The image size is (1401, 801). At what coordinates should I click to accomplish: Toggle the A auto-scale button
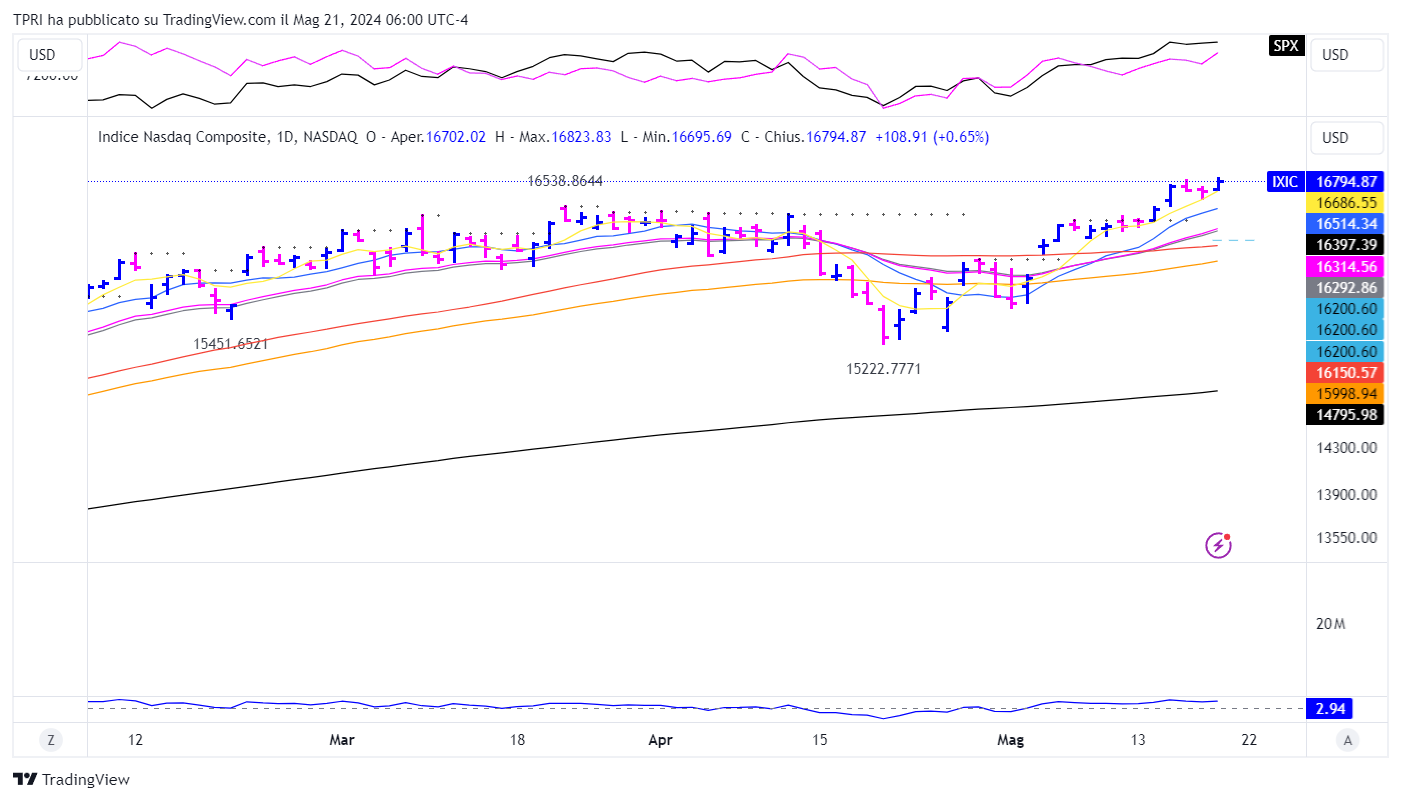[1348, 740]
